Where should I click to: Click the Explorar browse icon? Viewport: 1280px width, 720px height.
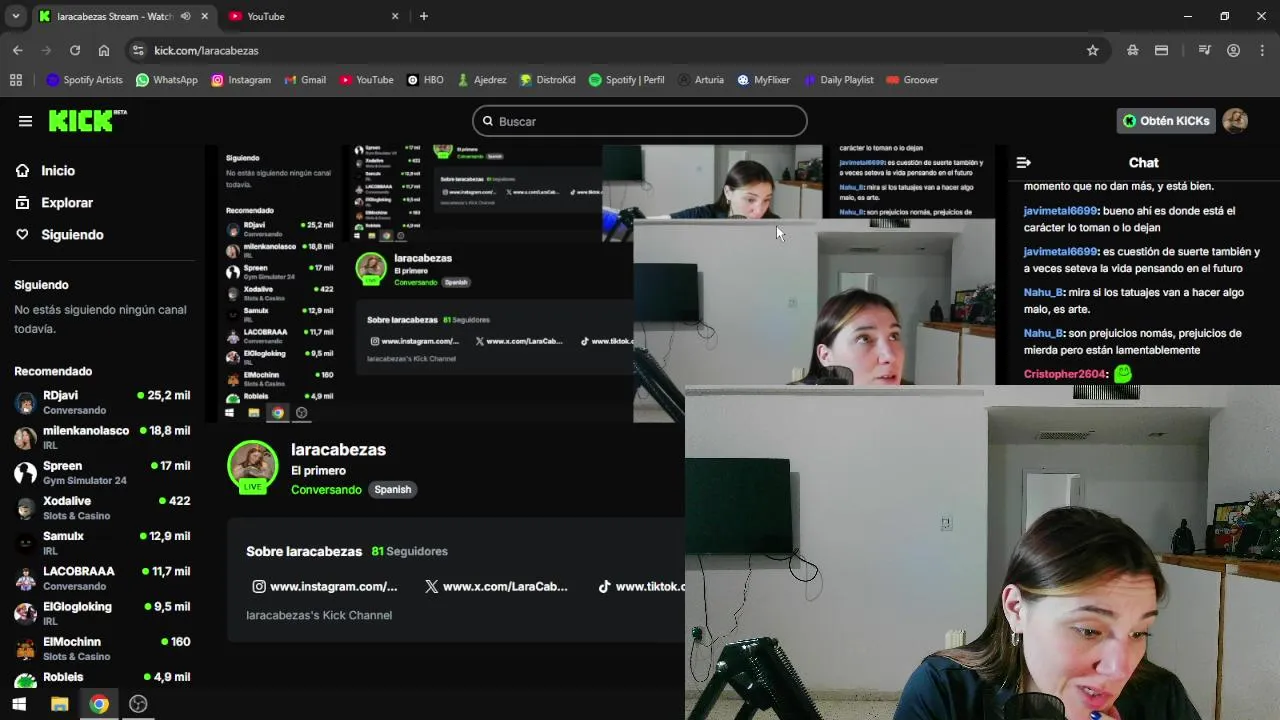pyautogui.click(x=23, y=203)
